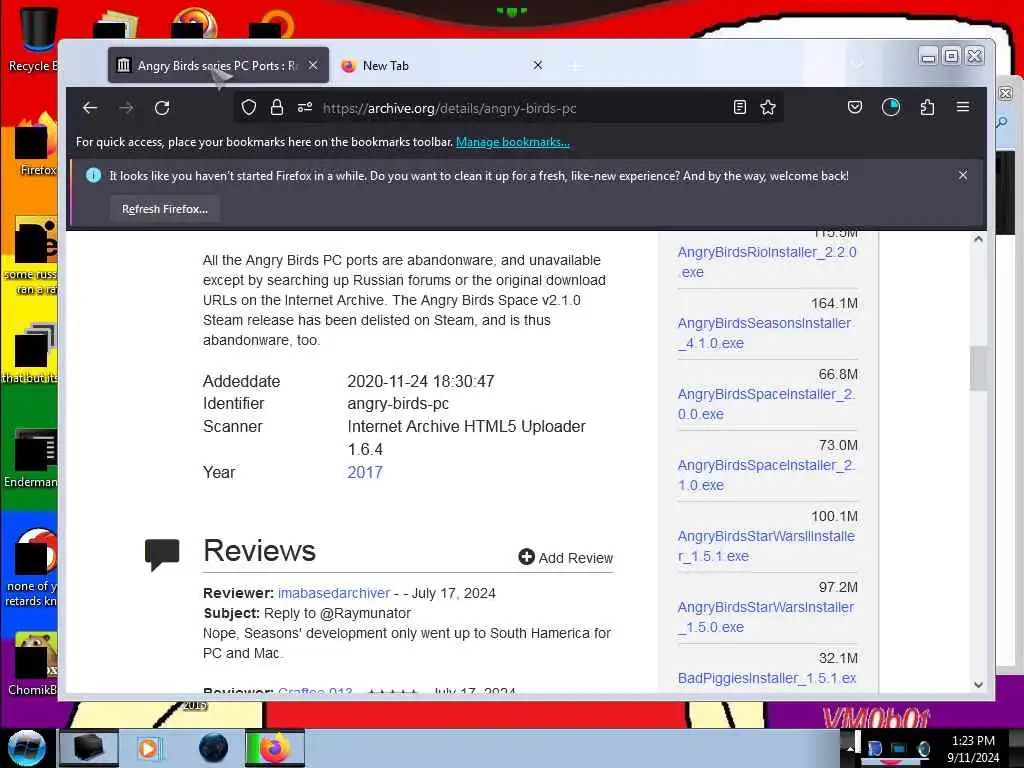Open the dark globe taskbar icon
This screenshot has width=1024, height=768.
214,748
